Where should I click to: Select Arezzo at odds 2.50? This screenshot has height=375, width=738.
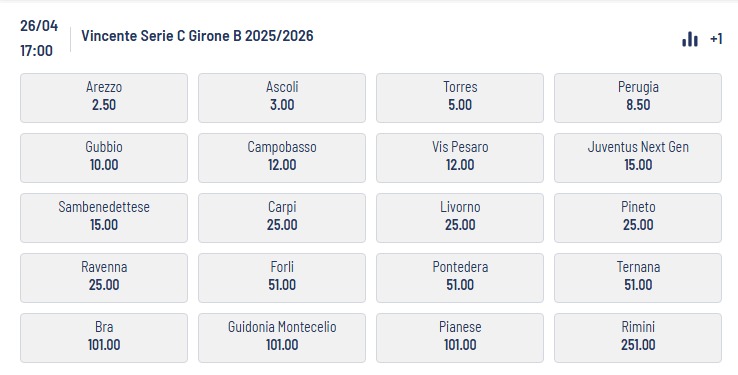(x=104, y=98)
